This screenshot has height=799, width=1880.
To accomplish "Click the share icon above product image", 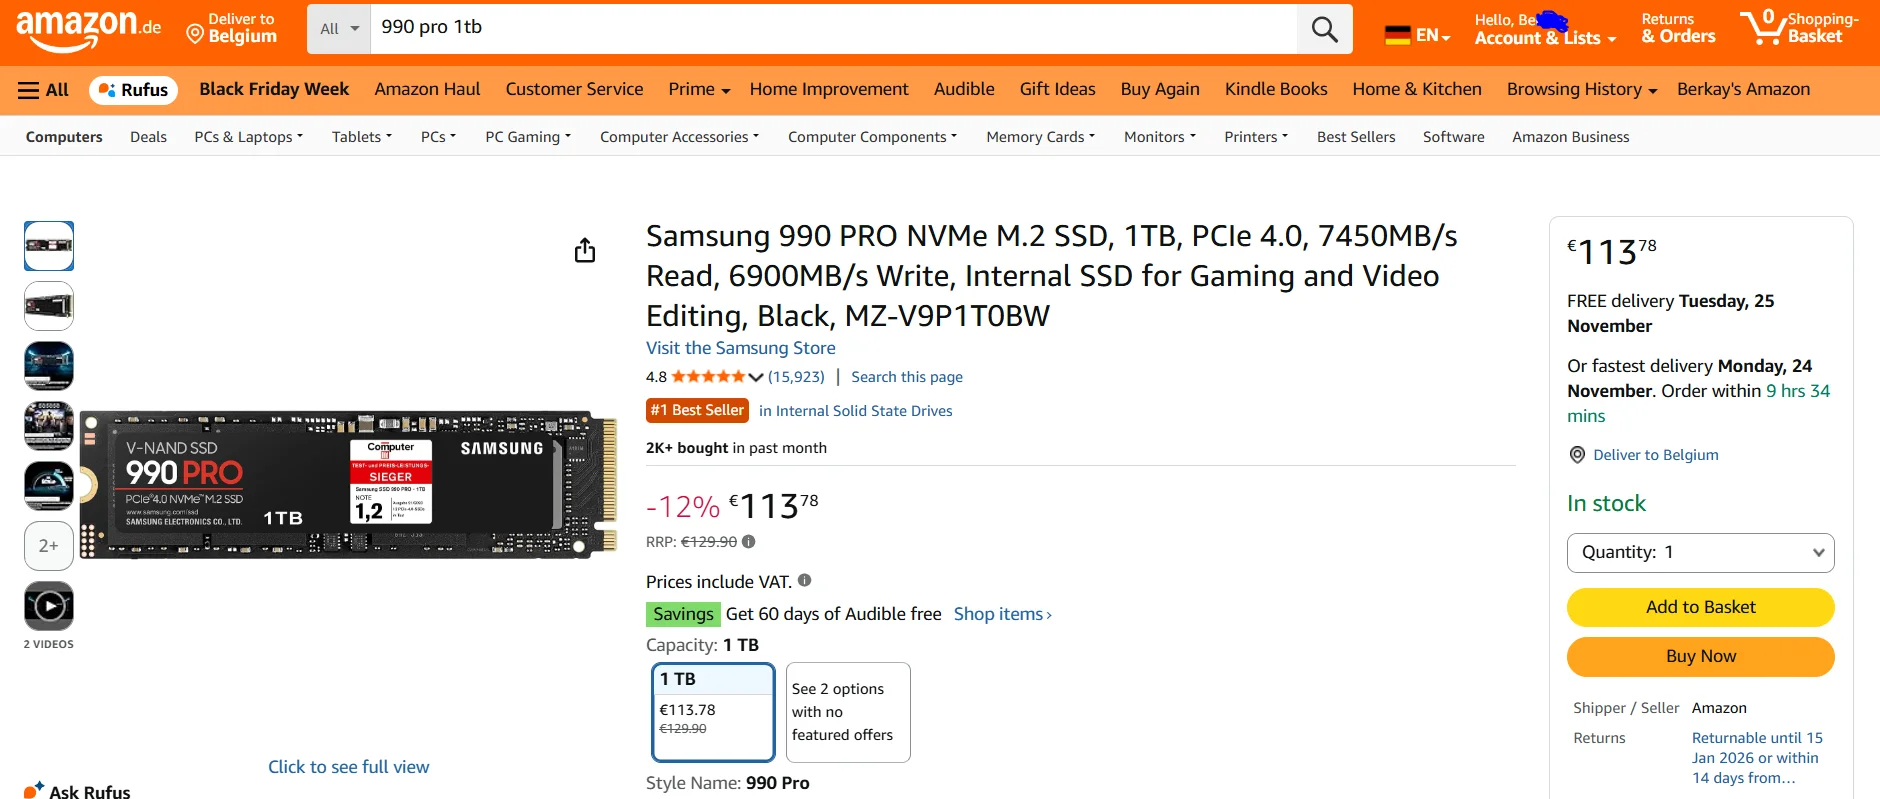I will tap(585, 250).
